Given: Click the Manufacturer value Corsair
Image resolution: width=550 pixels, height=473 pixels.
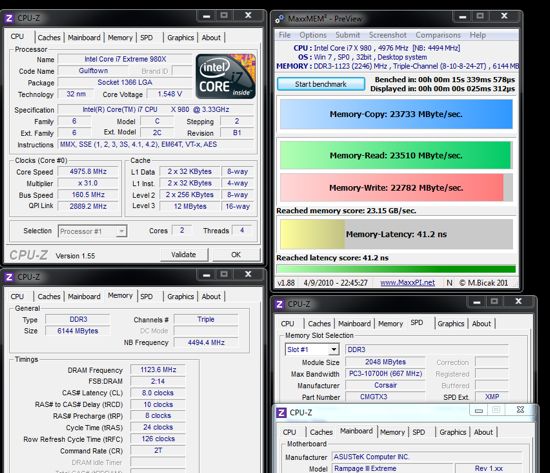Looking at the screenshot, I should coord(385,385).
